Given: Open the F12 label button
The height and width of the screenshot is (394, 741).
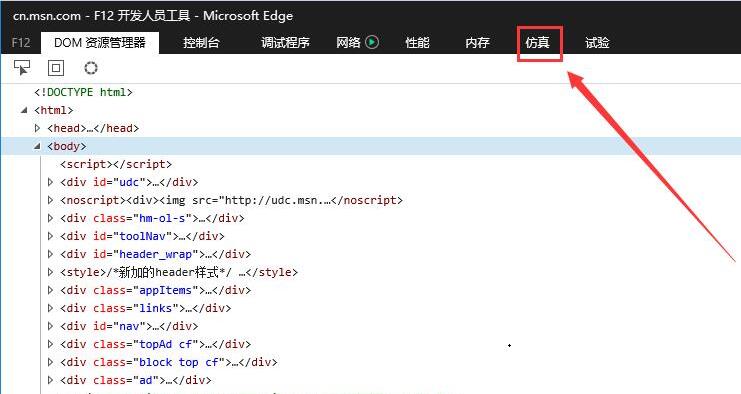Looking at the screenshot, I should [x=21, y=43].
